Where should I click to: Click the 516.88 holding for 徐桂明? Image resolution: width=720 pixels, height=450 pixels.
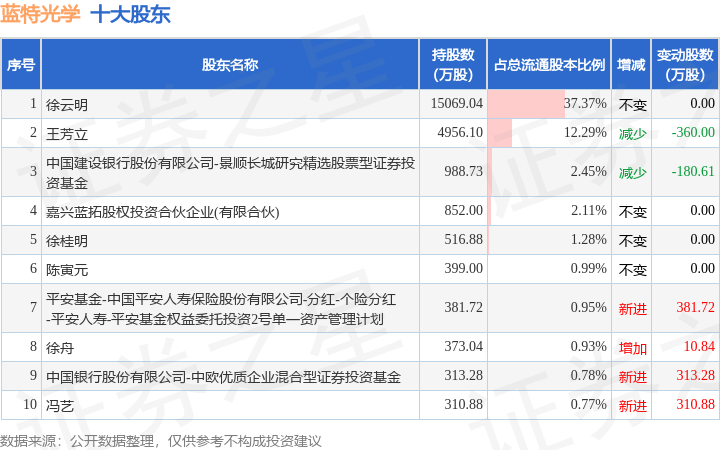click(463, 240)
